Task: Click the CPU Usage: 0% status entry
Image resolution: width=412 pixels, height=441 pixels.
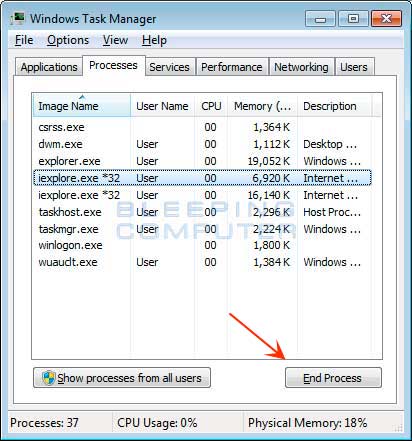Action: 157,423
